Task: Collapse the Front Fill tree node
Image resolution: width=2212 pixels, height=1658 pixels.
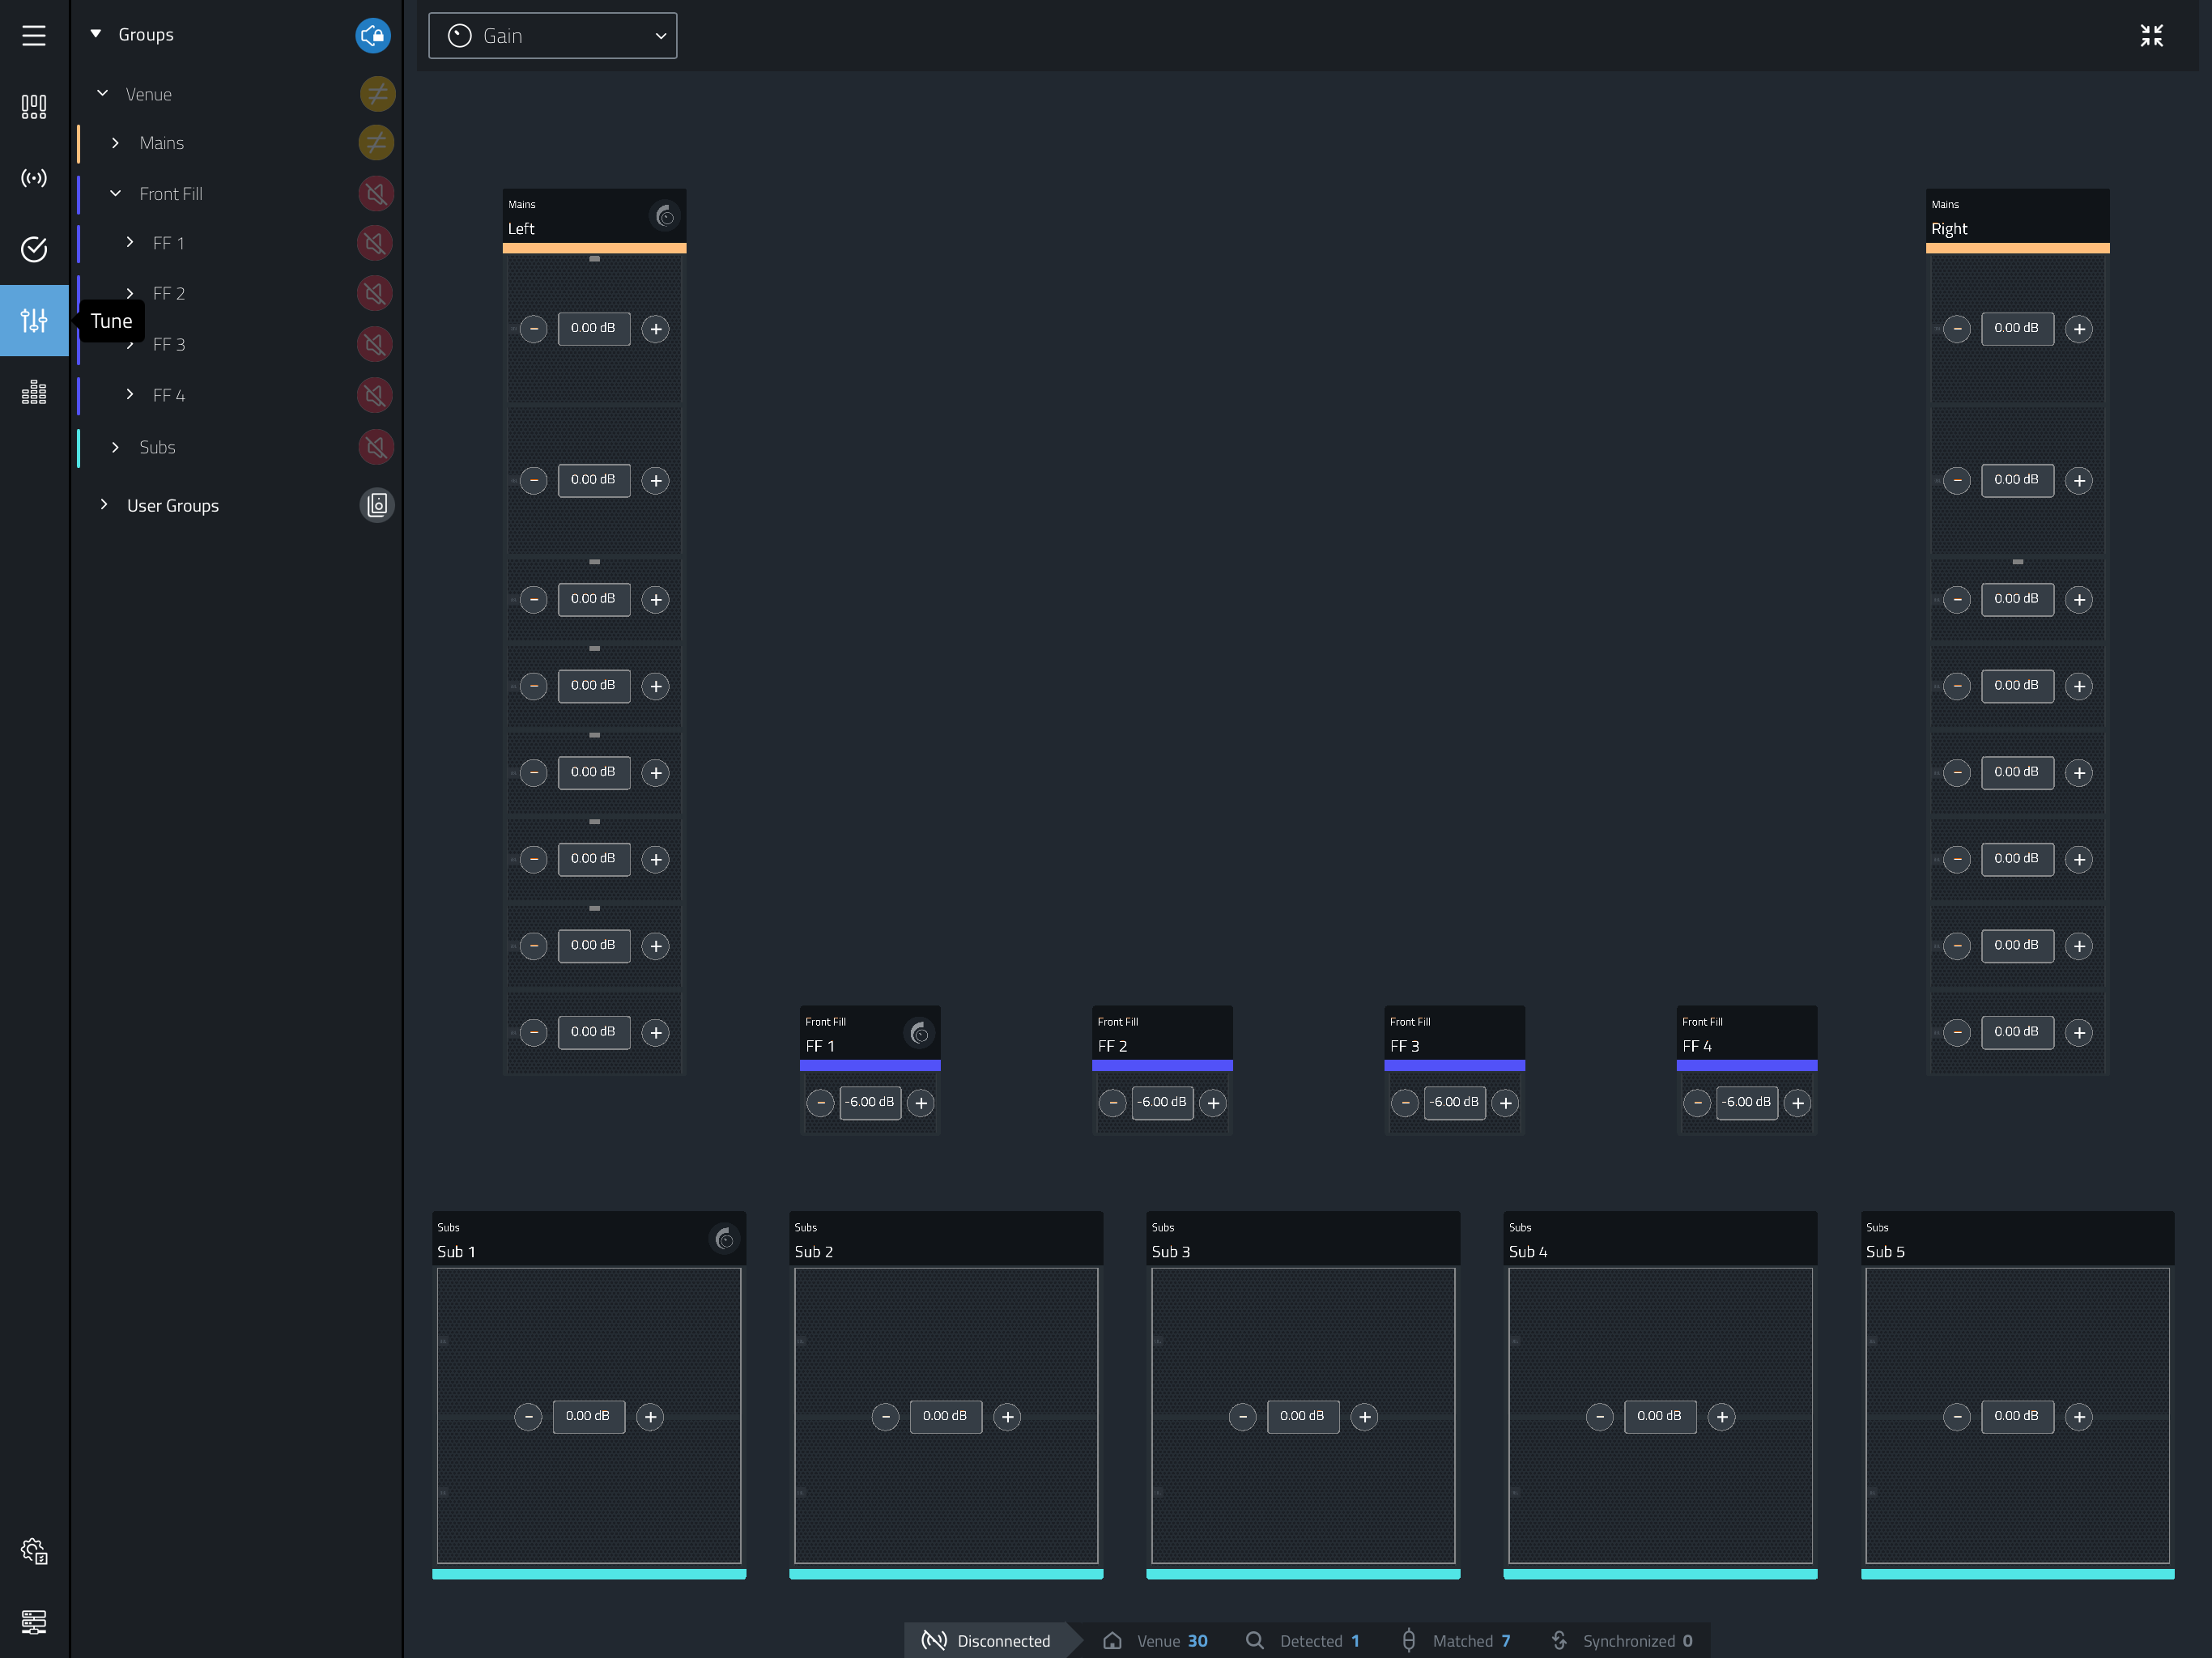Action: 115,193
